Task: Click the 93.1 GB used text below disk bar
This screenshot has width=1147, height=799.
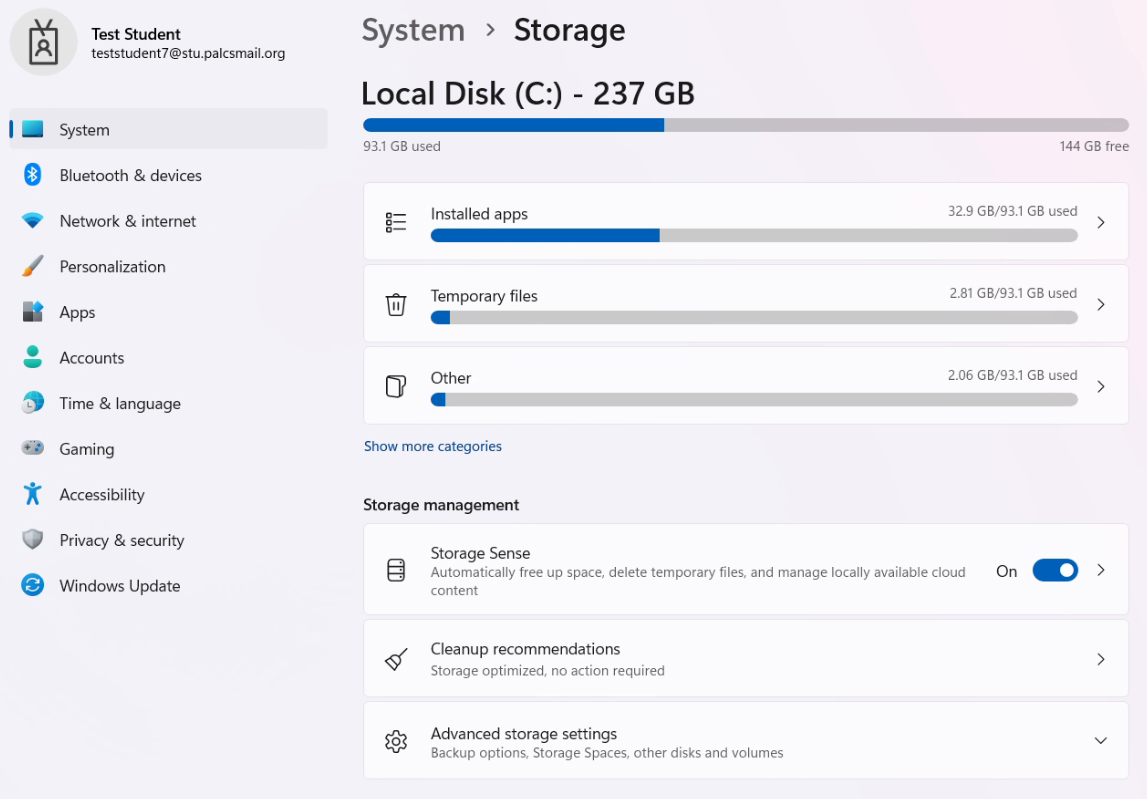Action: click(402, 146)
